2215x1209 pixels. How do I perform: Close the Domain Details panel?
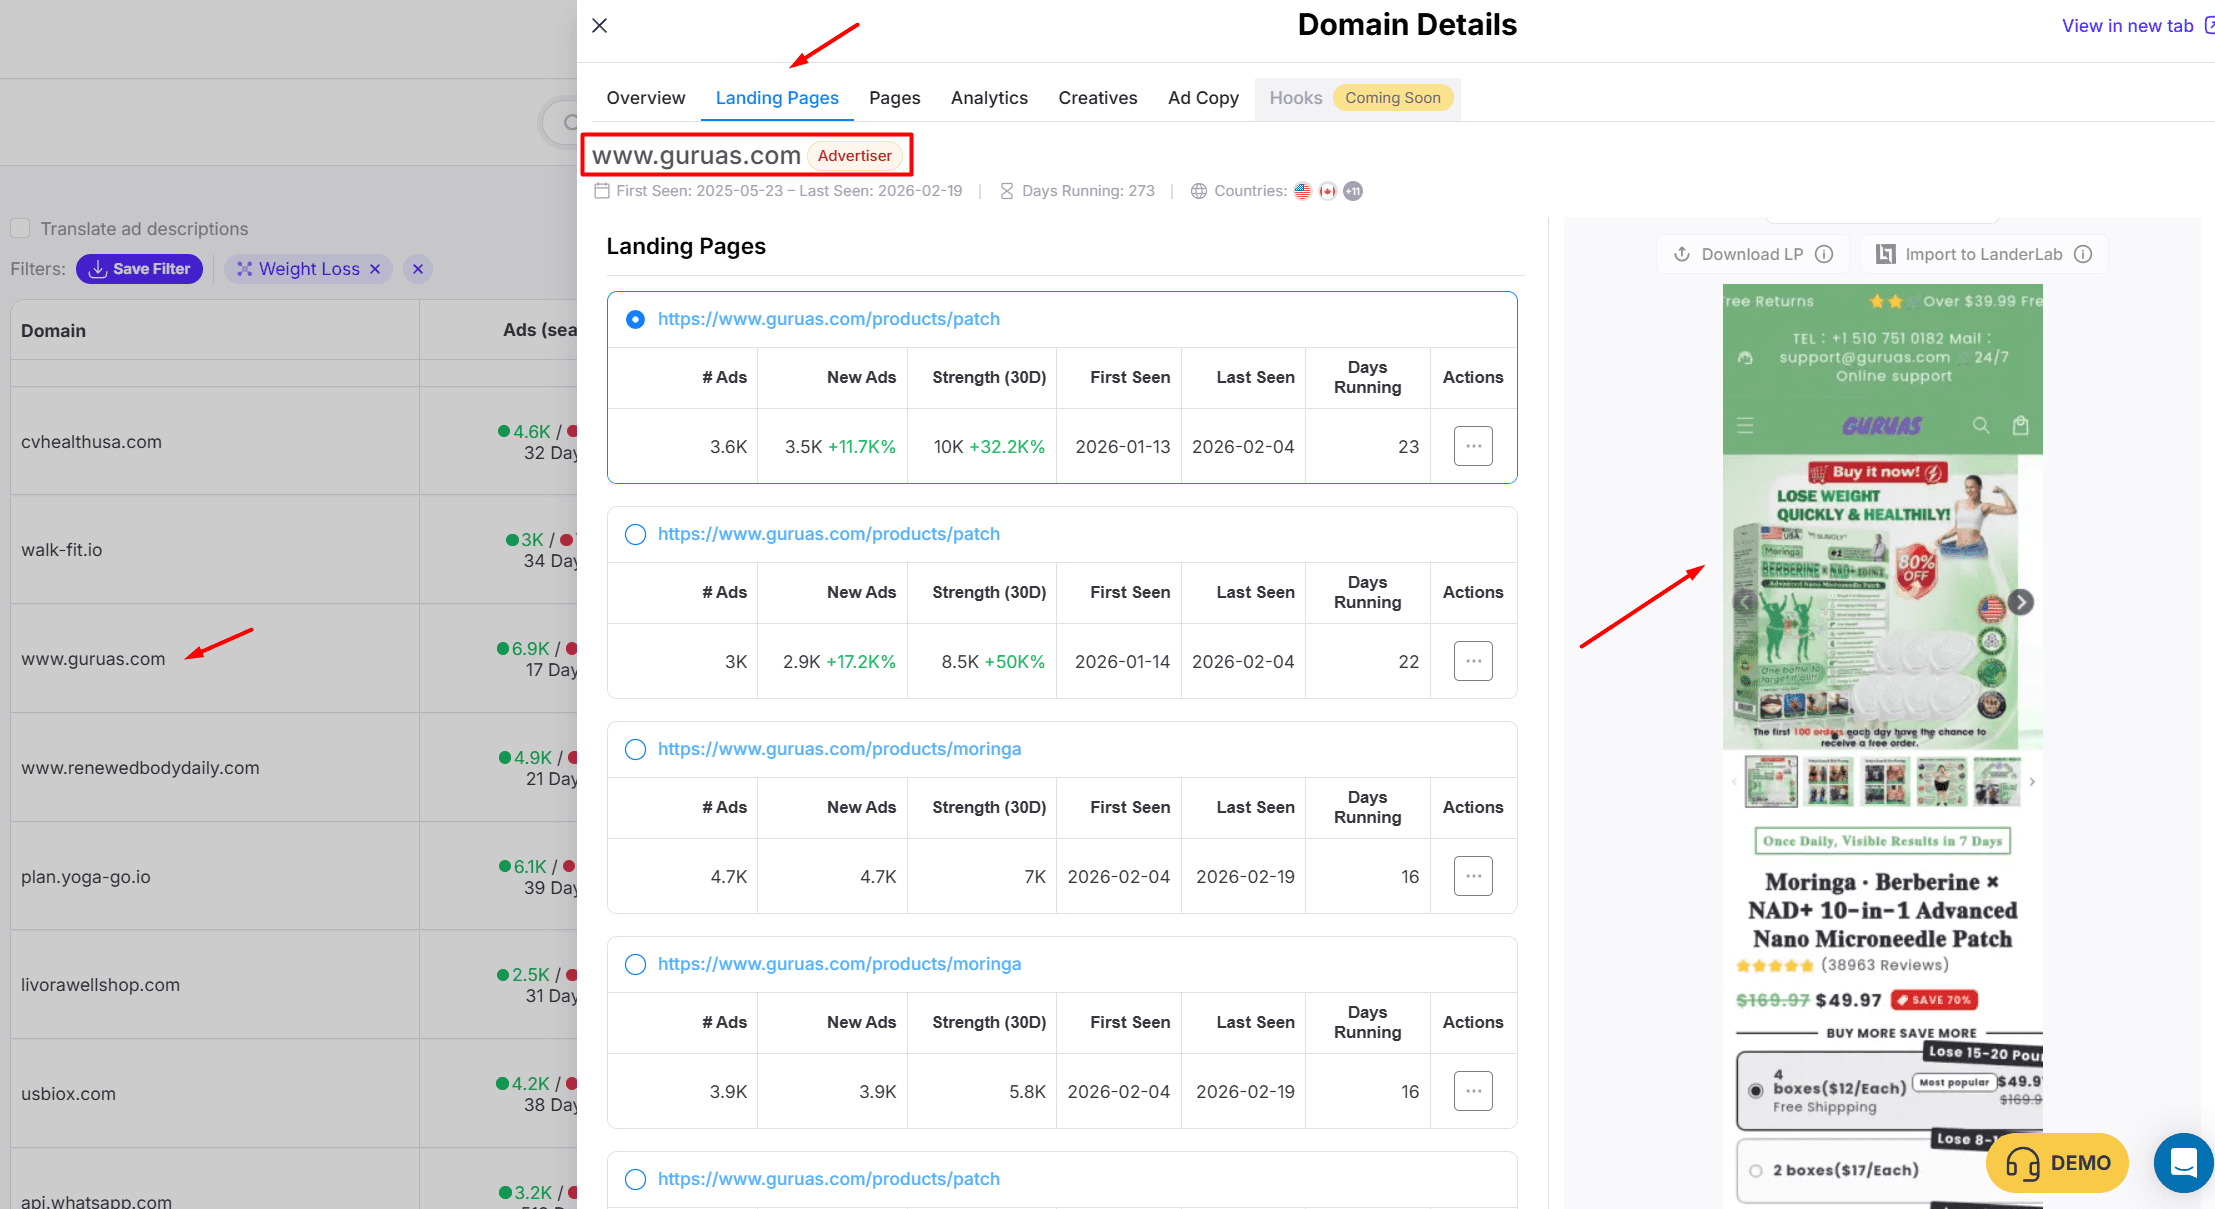coord(599,26)
